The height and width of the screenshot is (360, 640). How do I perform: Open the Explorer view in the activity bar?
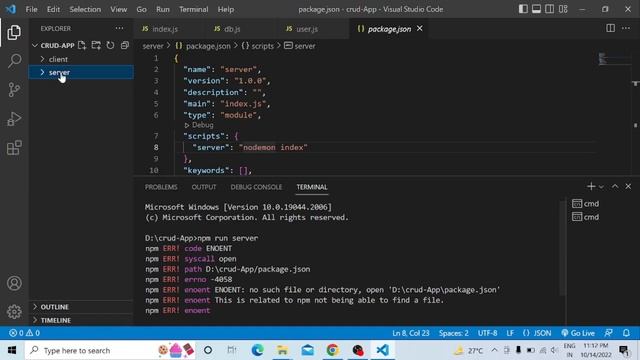[14, 33]
